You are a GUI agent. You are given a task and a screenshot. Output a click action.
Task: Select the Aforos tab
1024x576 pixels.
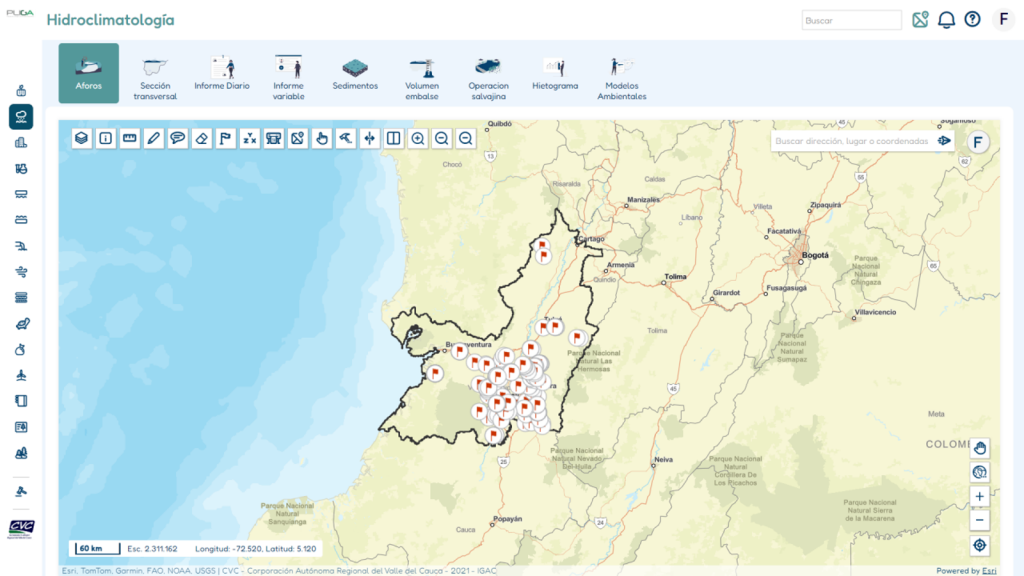(x=89, y=73)
